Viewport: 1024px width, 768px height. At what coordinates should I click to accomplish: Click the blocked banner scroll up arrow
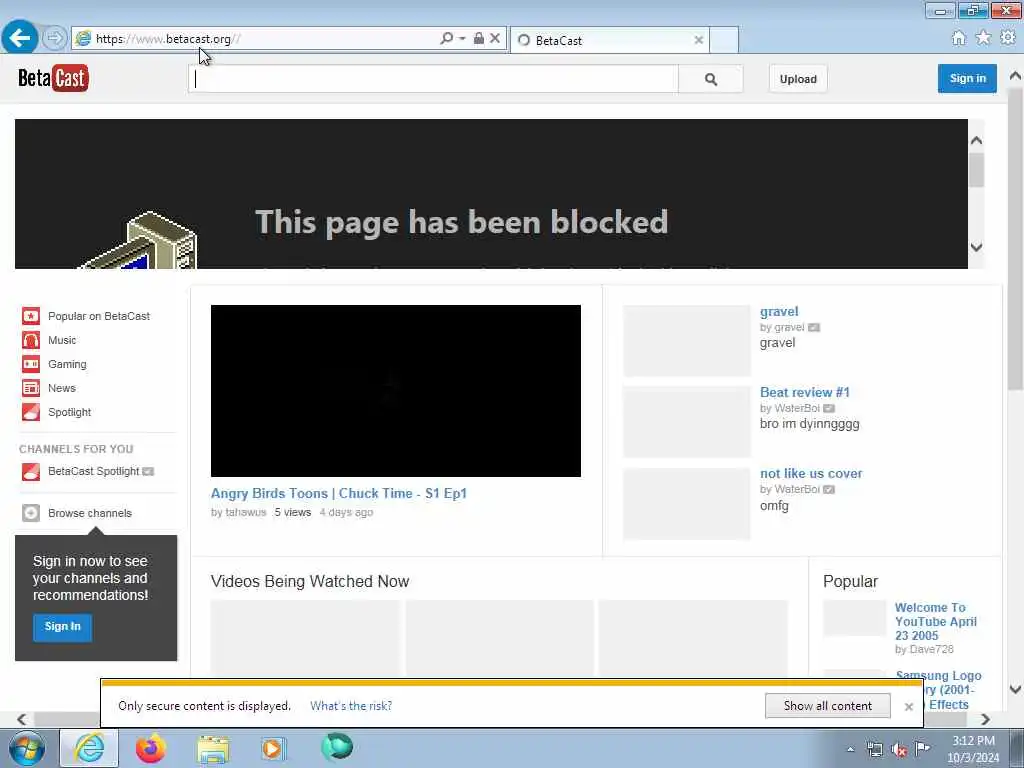[976, 140]
